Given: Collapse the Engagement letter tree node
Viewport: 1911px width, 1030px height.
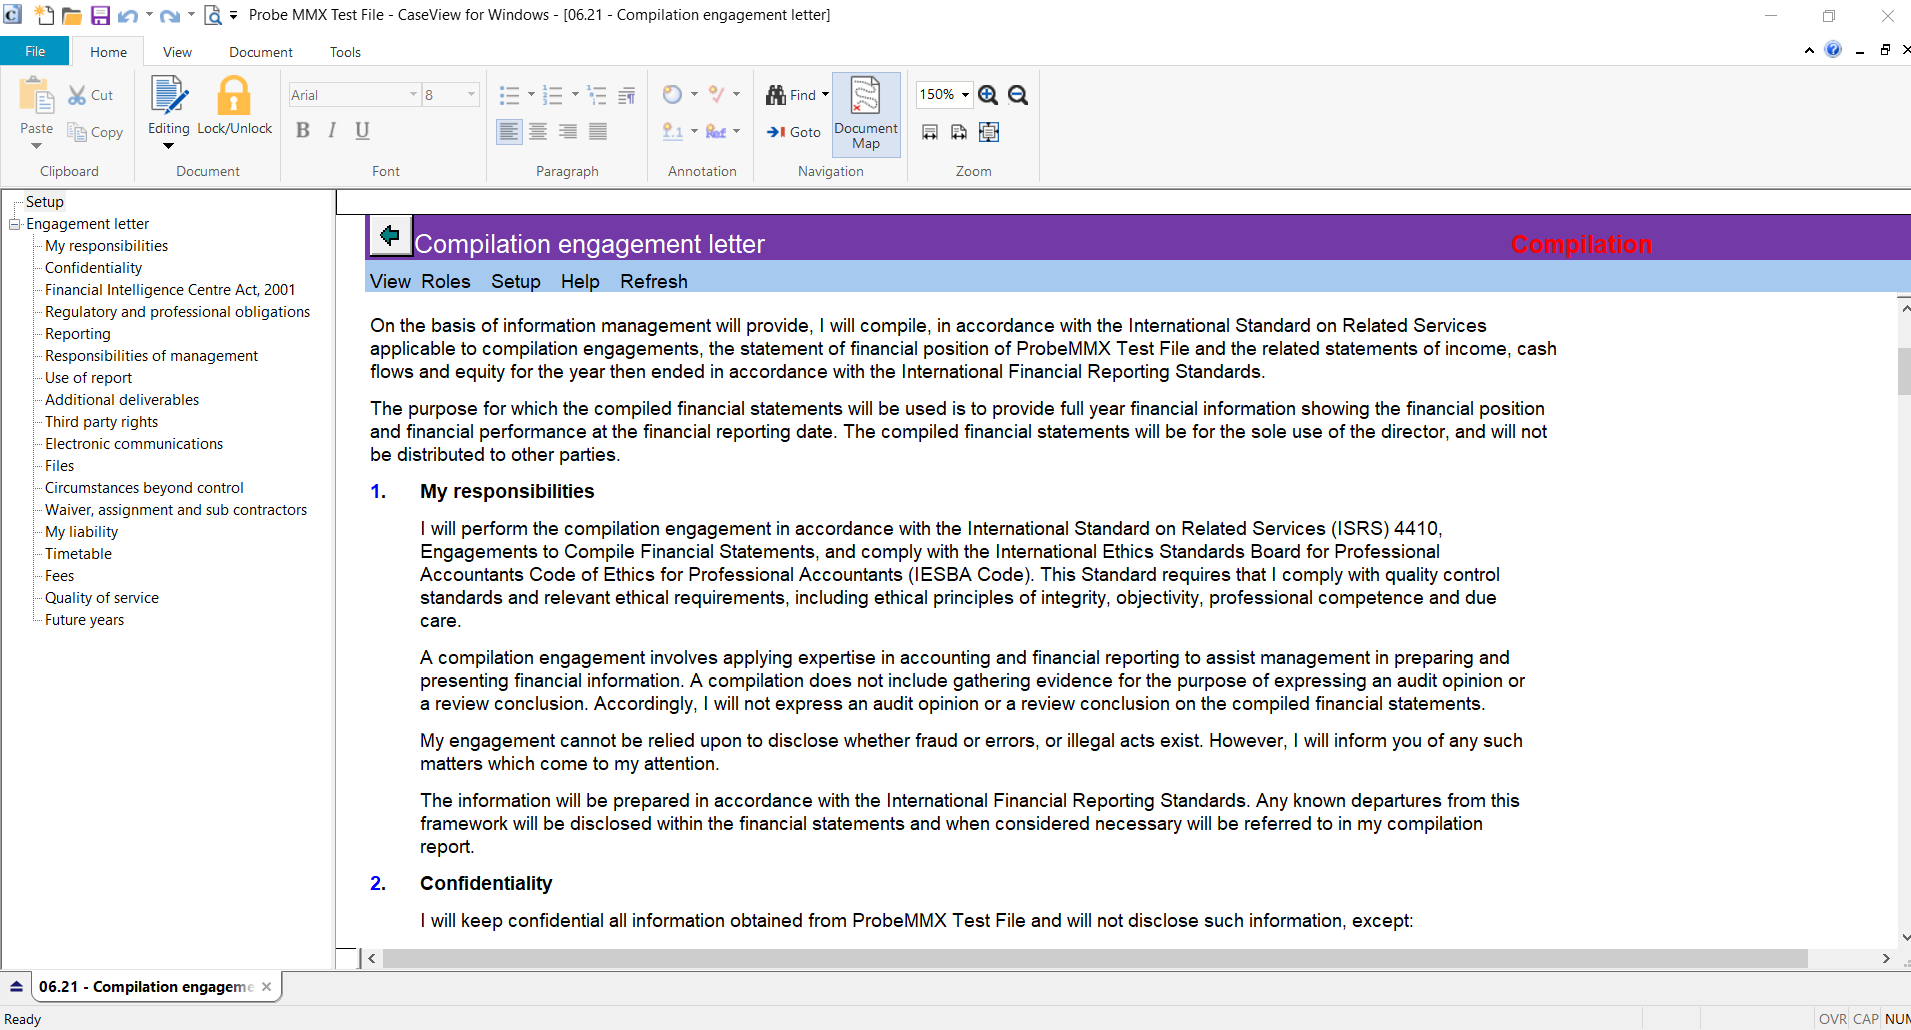Looking at the screenshot, I should [15, 224].
